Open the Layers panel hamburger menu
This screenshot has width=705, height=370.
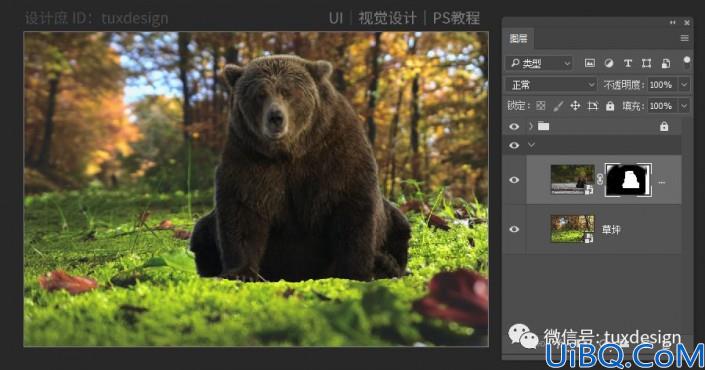point(684,38)
